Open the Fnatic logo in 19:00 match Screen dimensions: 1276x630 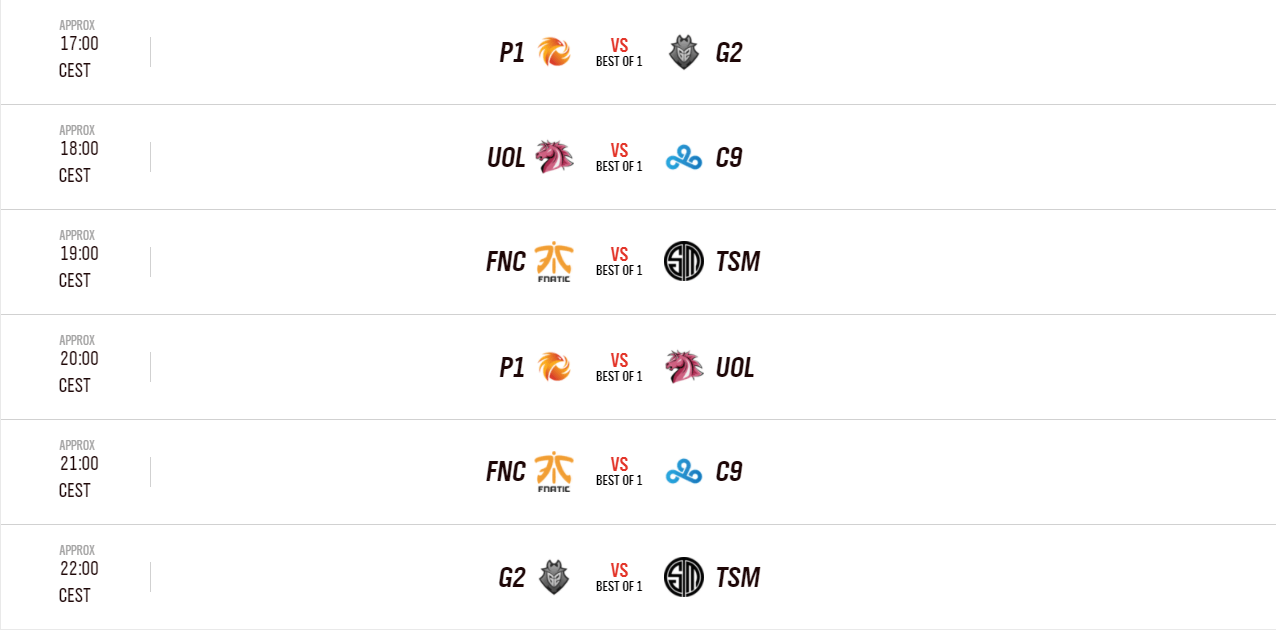click(x=554, y=262)
